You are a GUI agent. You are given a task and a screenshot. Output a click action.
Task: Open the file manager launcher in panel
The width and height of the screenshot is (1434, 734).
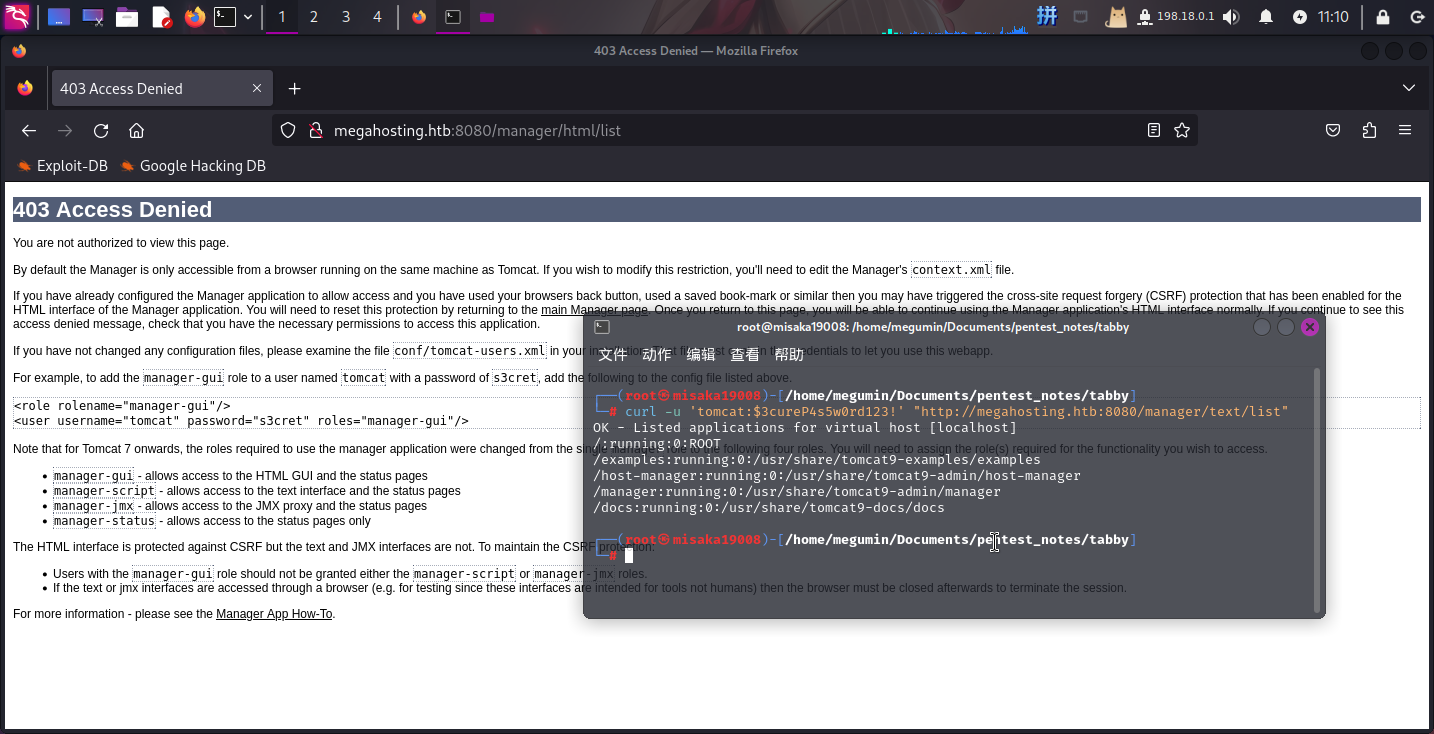(x=127, y=17)
